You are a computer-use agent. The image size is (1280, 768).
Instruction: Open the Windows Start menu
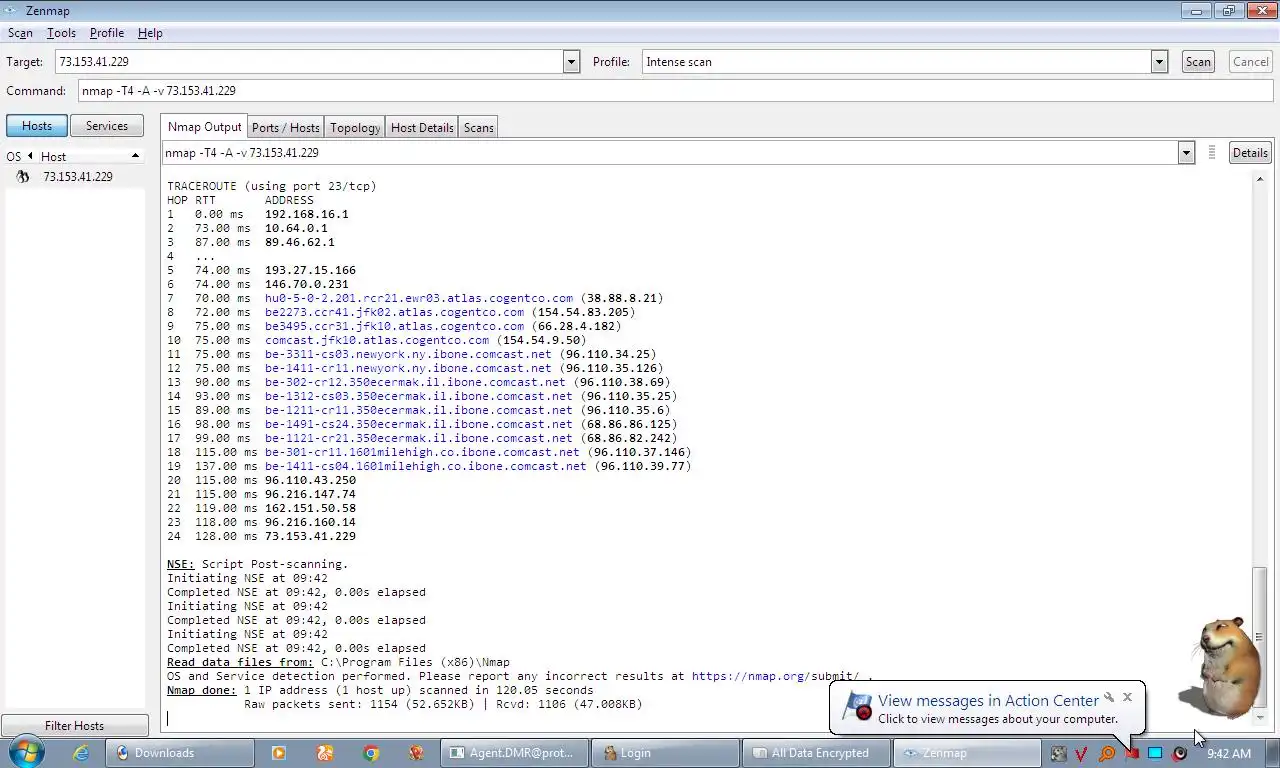point(24,752)
